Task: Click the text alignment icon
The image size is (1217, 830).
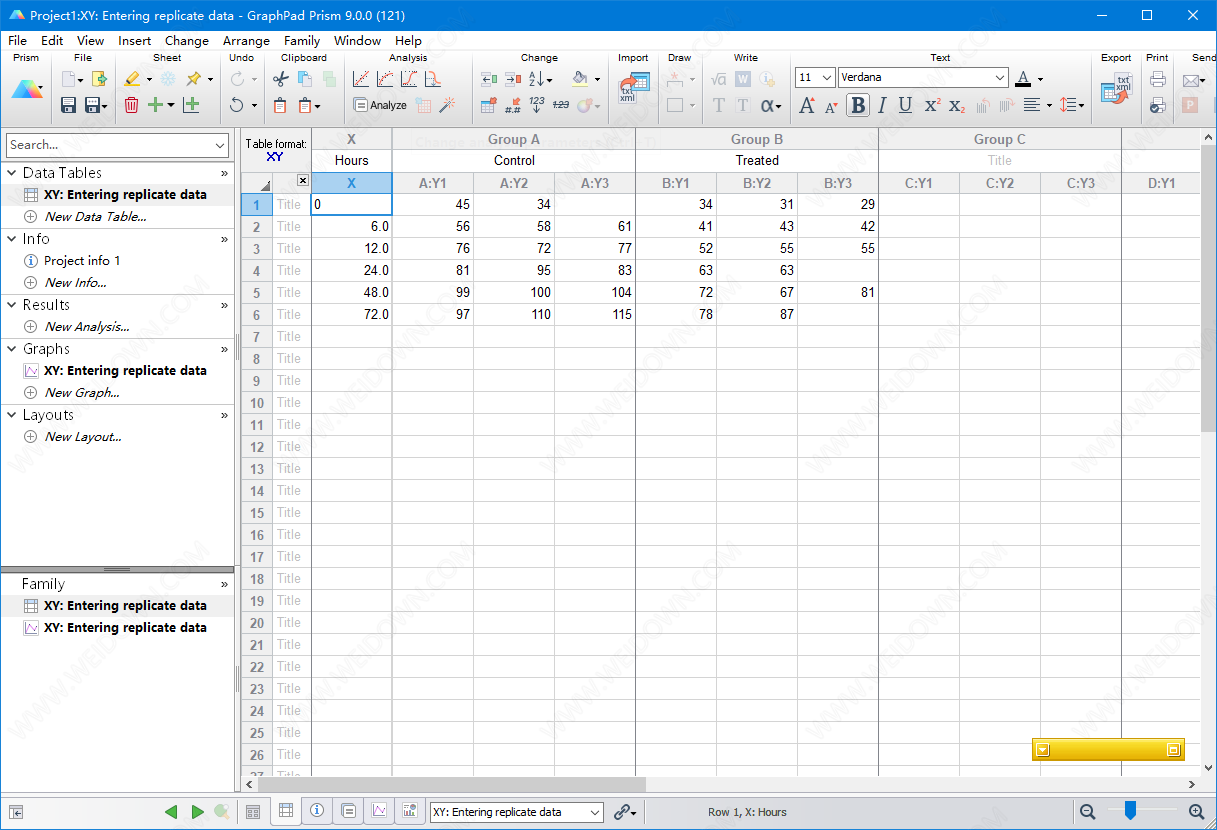Action: [1031, 105]
